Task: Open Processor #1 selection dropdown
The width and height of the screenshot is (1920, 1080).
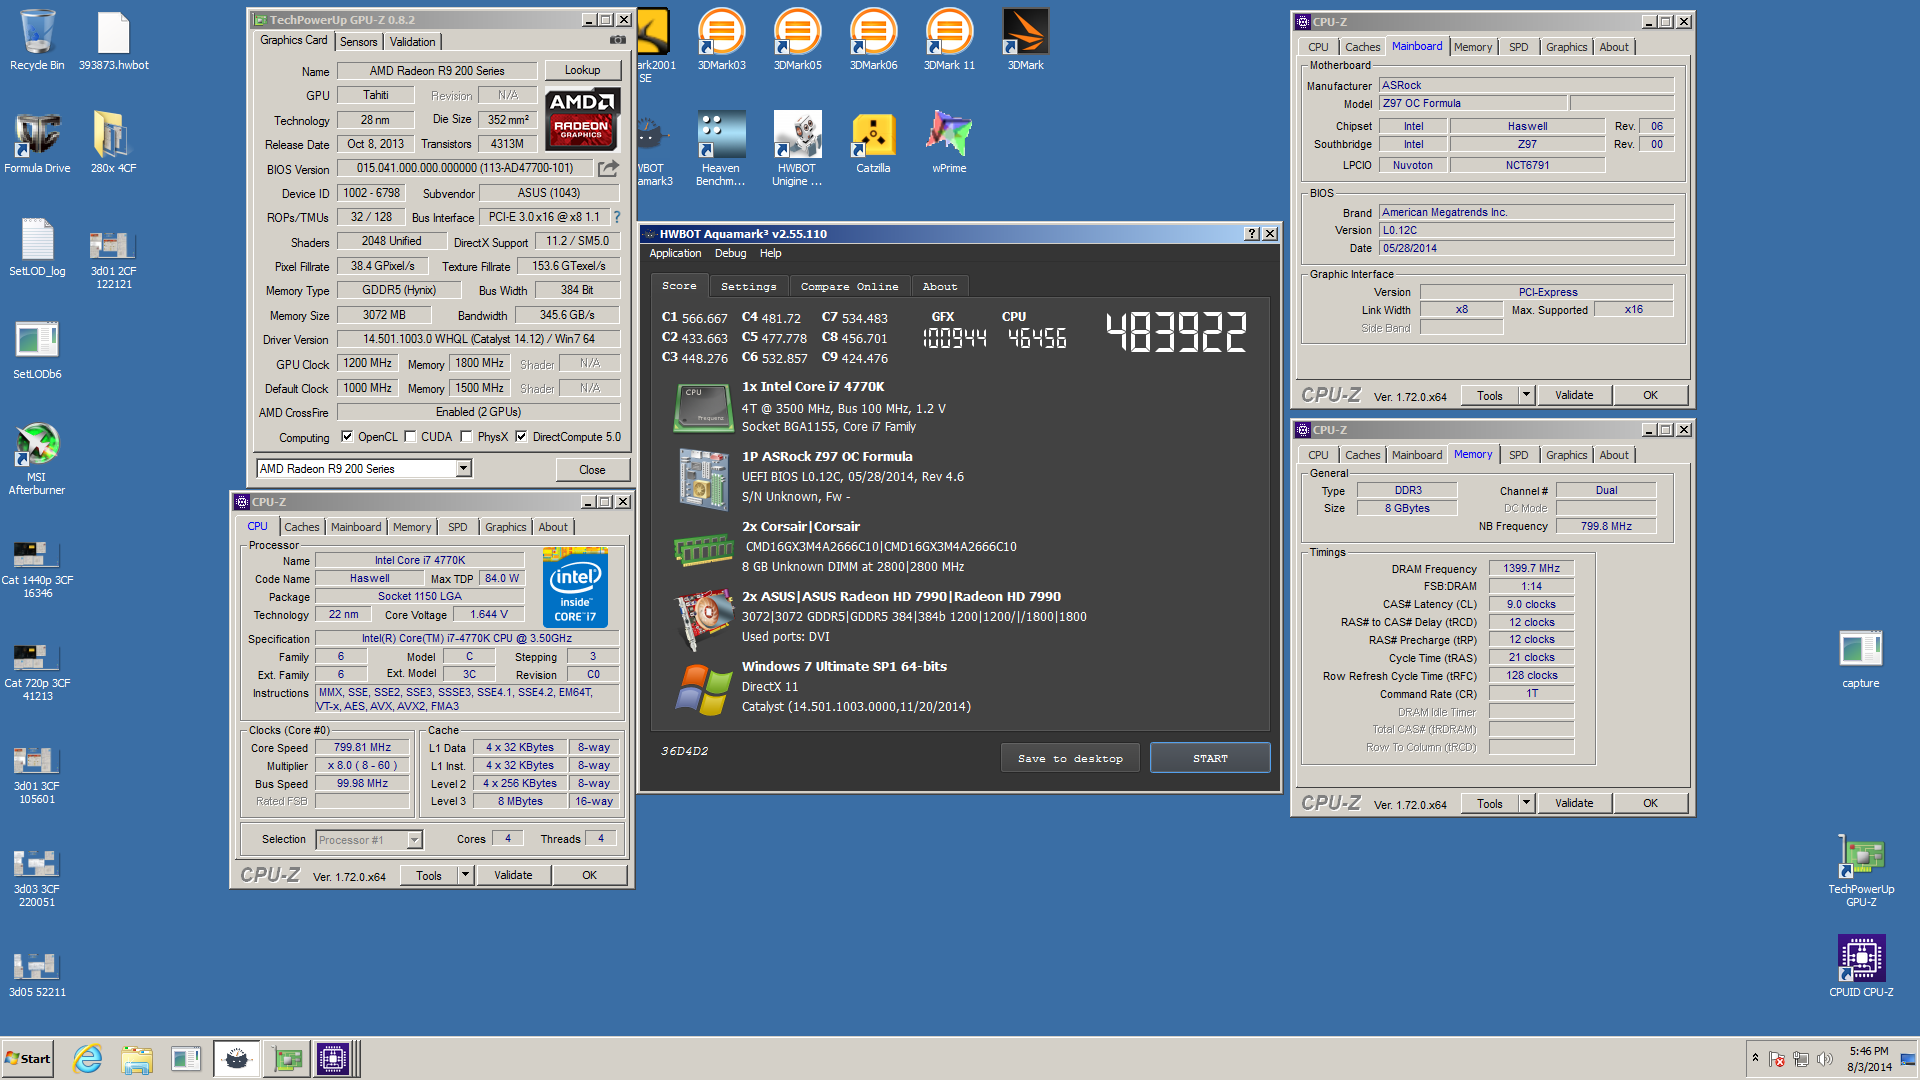Action: point(414,840)
